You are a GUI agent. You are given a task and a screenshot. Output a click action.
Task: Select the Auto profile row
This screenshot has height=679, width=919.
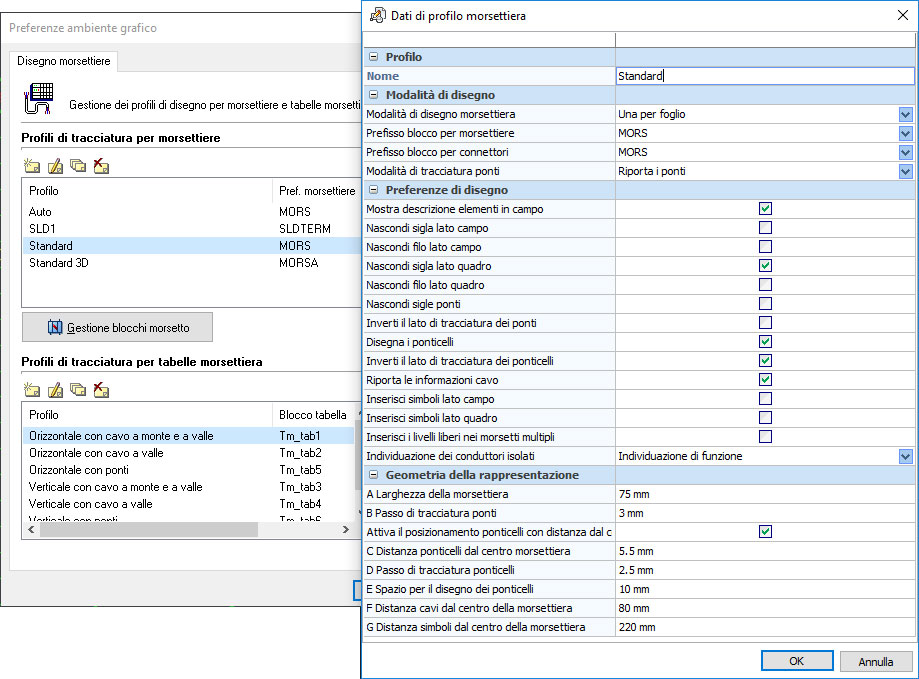(191, 211)
